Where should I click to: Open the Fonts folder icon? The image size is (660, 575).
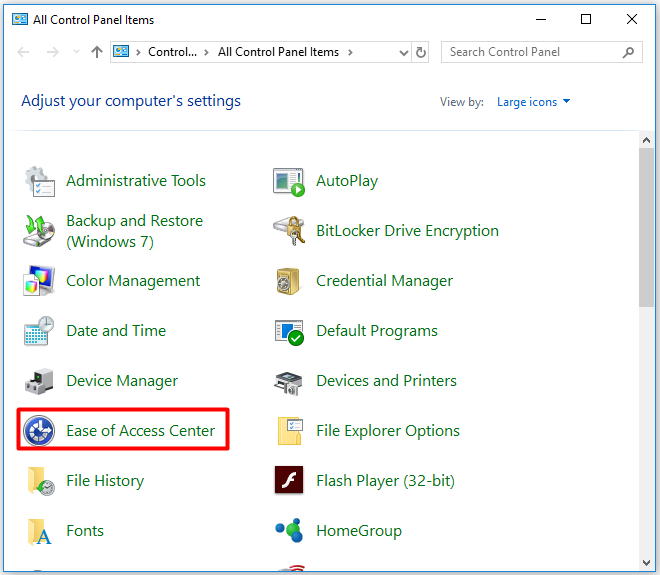(x=39, y=532)
